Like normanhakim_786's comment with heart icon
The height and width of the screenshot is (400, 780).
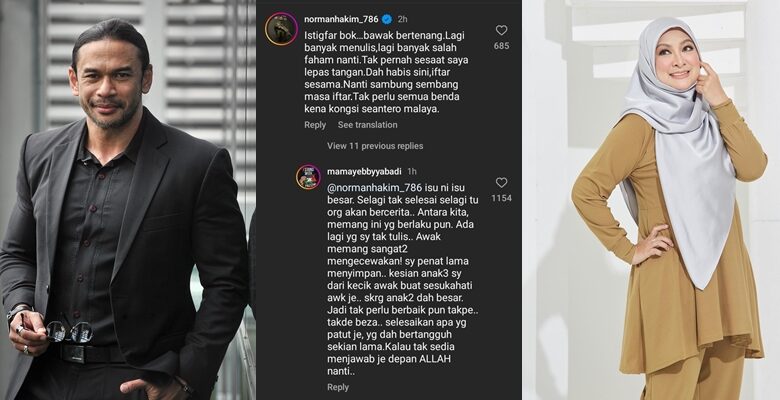pyautogui.click(x=501, y=30)
